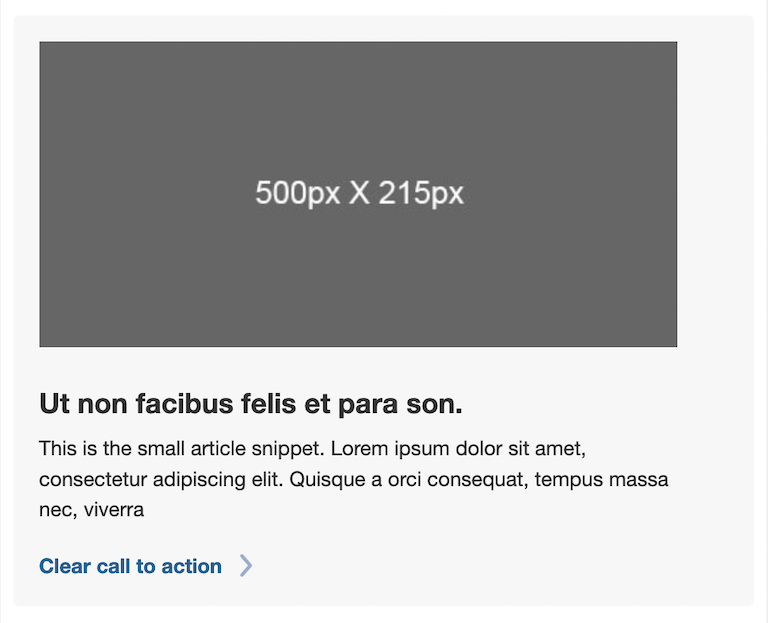
Task: Click the chevron arrow beside Clear call to action
Action: coord(246,566)
